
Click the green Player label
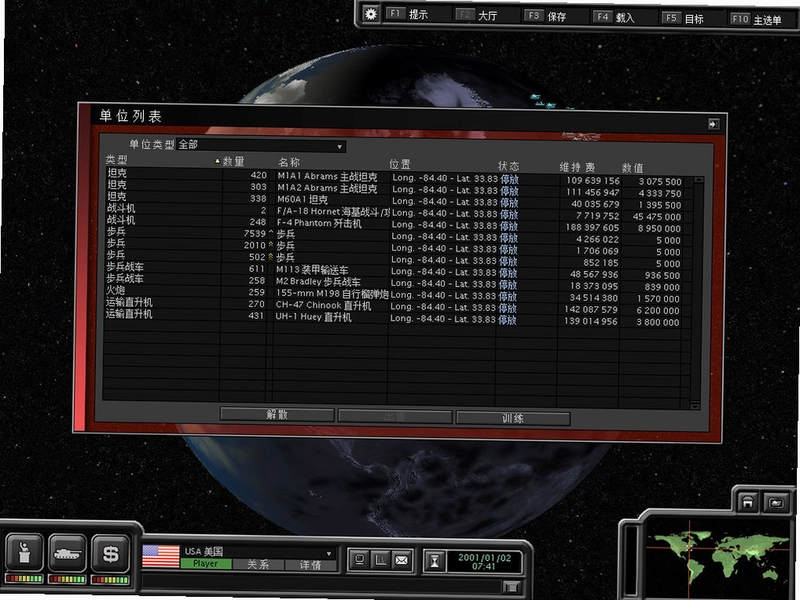click(x=206, y=563)
